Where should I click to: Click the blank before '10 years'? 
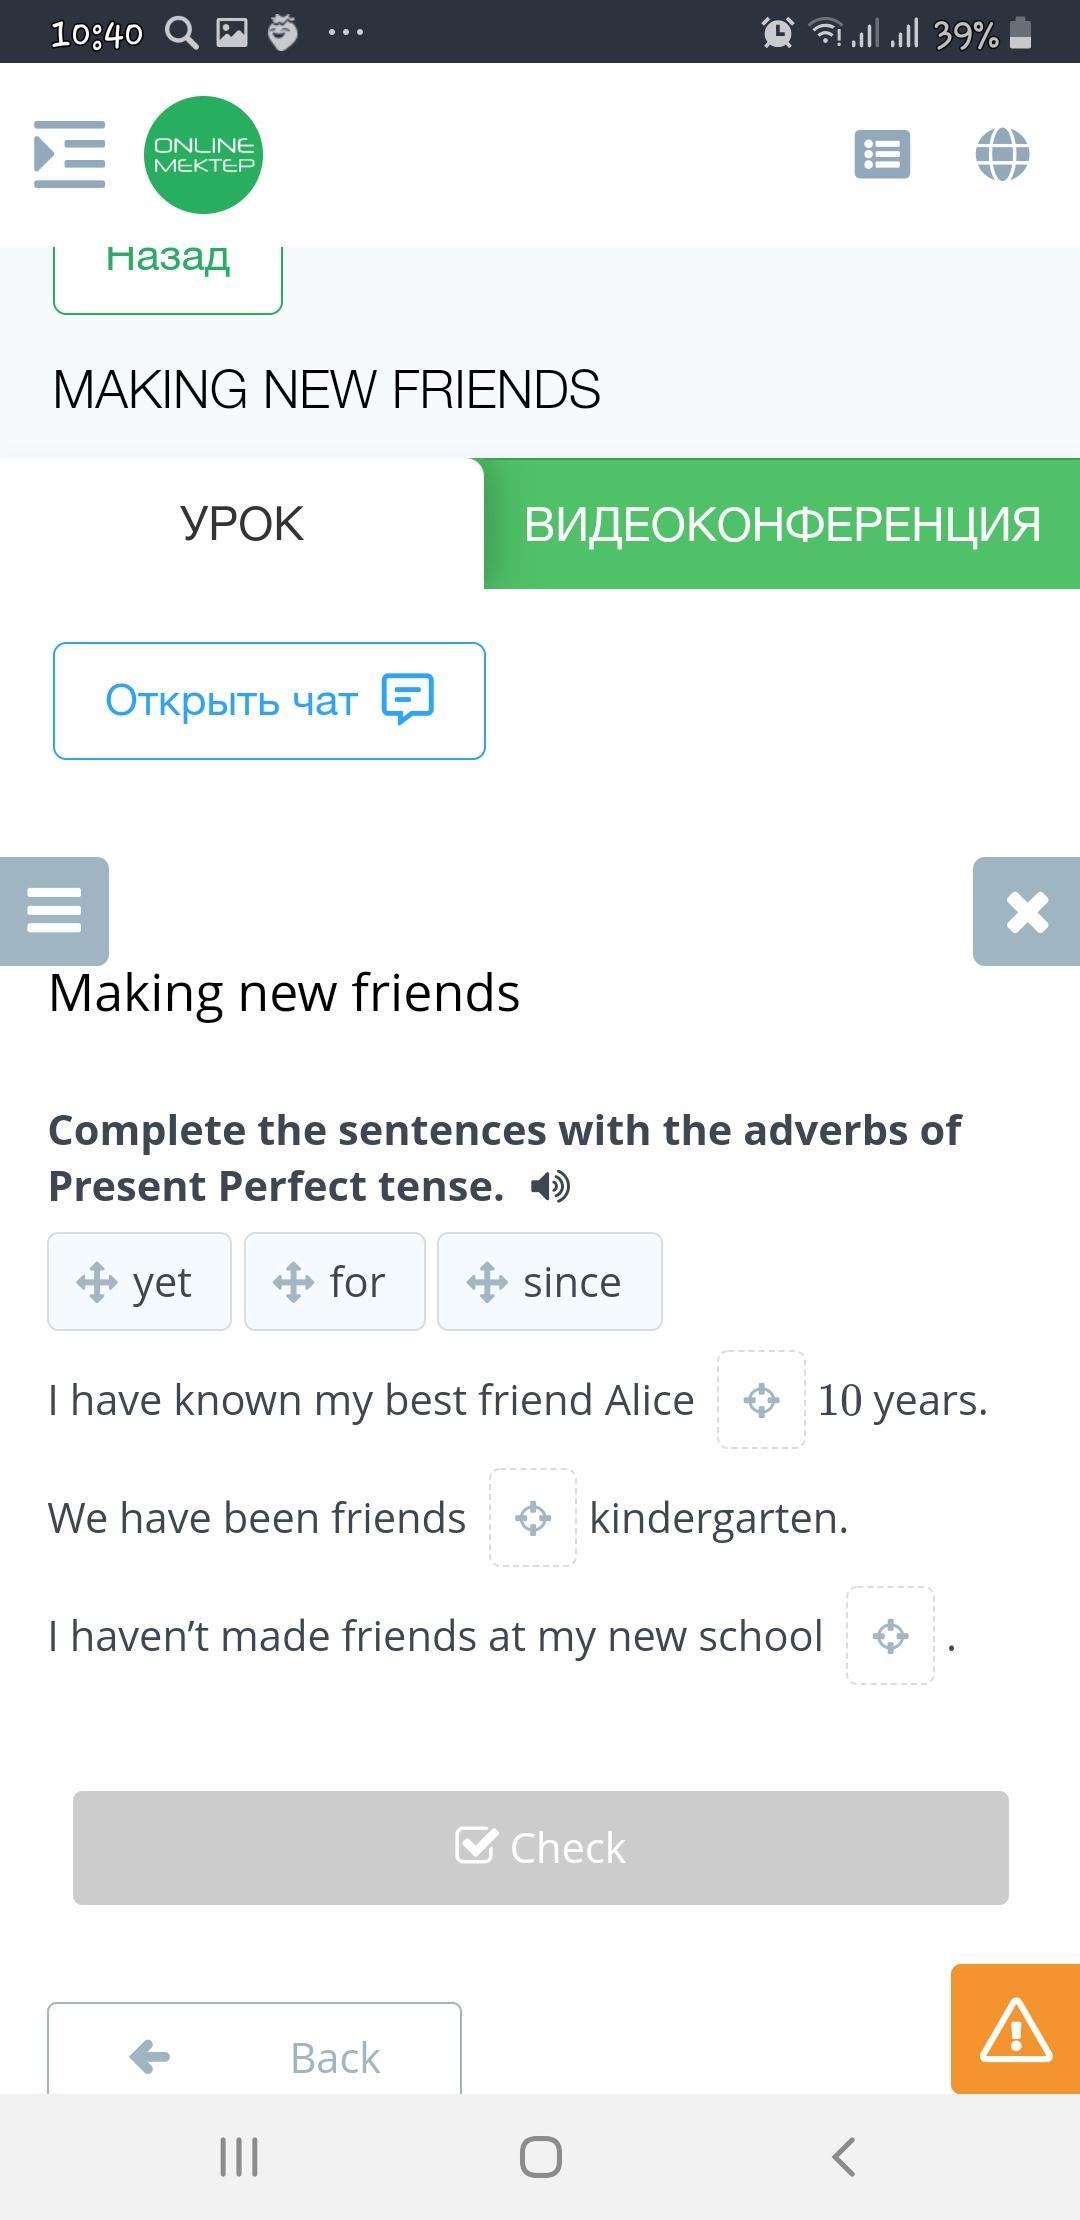(x=761, y=1400)
